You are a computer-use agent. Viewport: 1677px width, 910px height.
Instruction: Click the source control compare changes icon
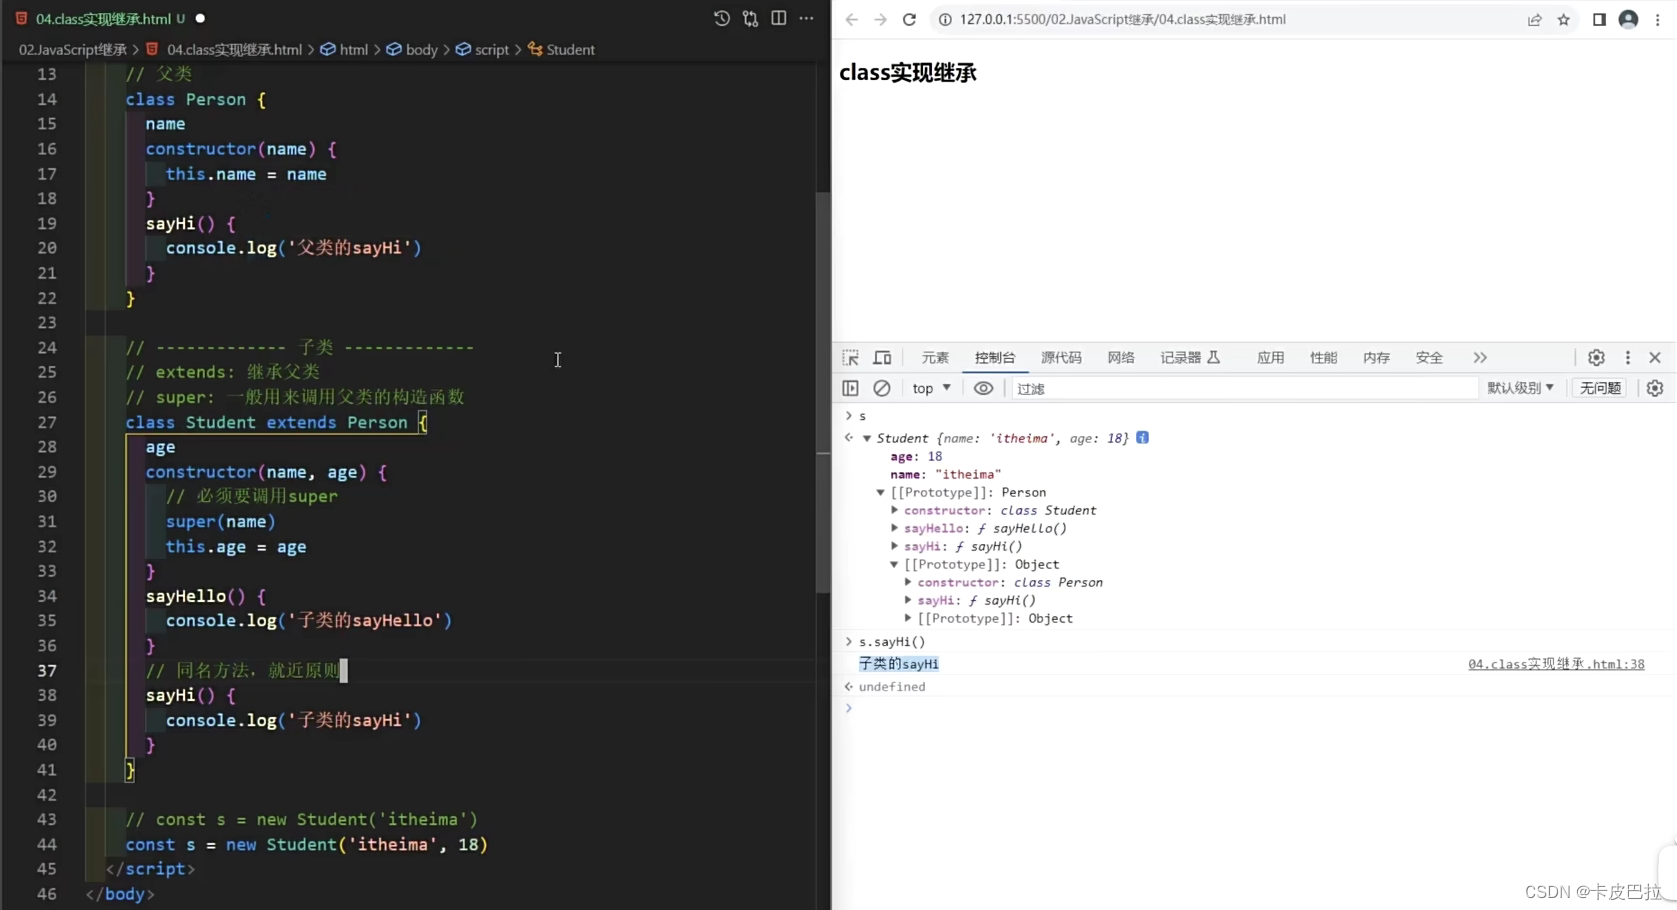pos(750,18)
